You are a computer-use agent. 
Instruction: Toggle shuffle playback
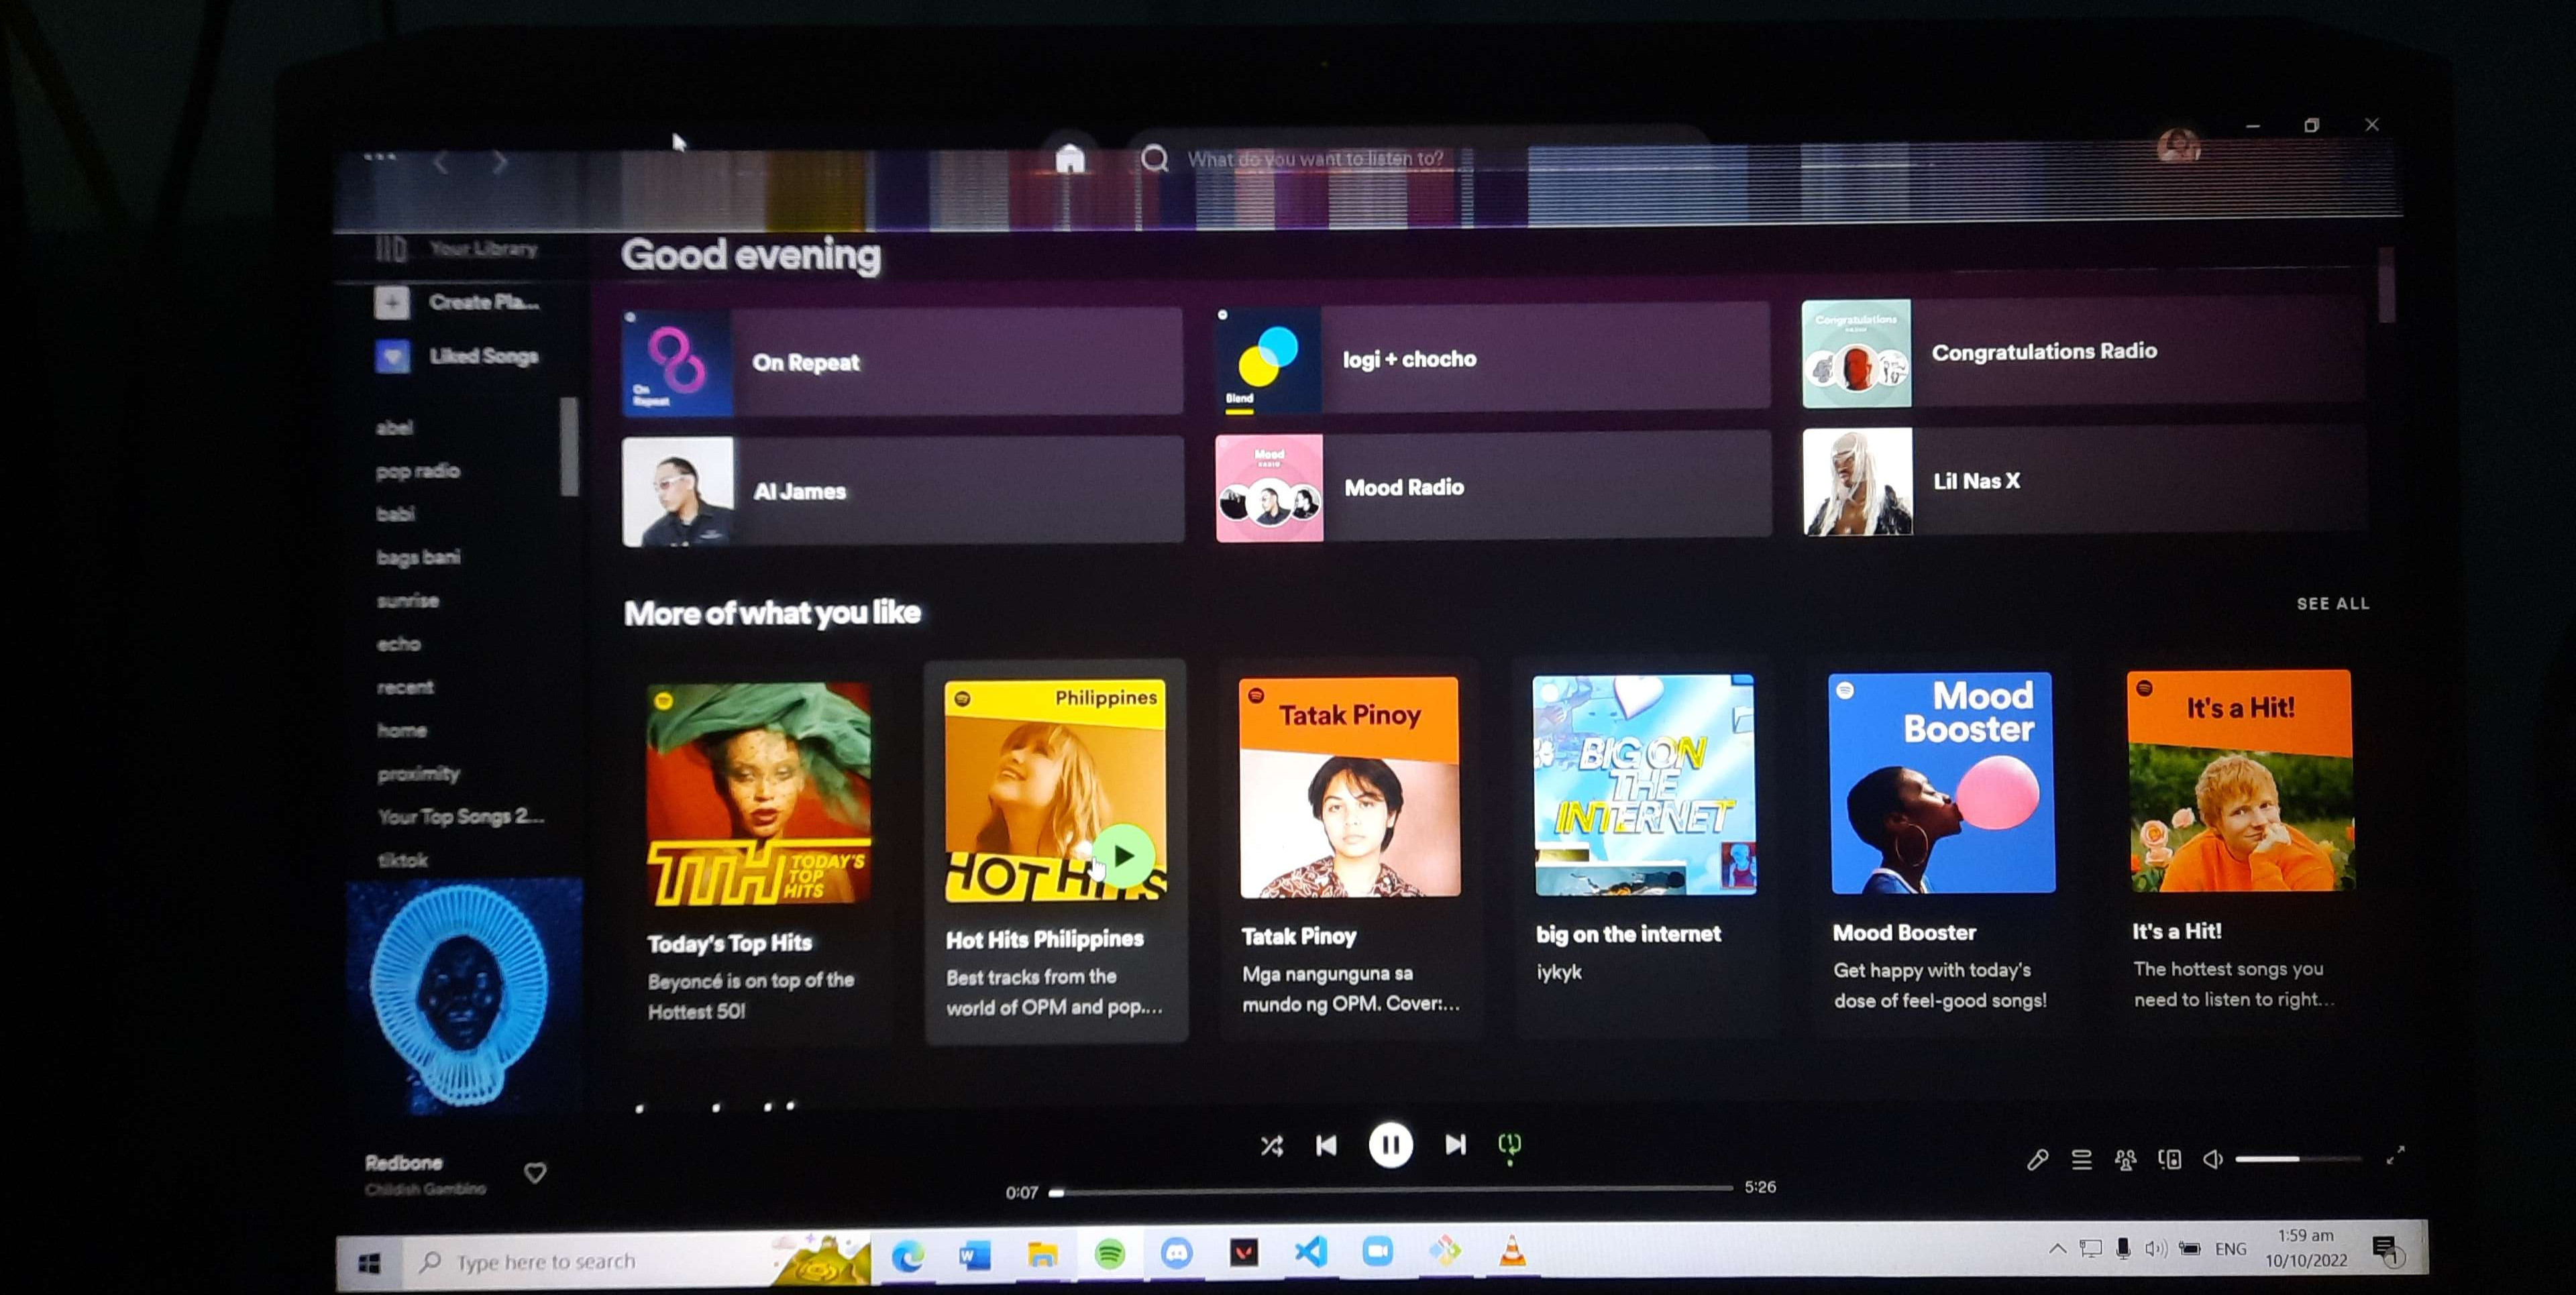(x=1271, y=1146)
